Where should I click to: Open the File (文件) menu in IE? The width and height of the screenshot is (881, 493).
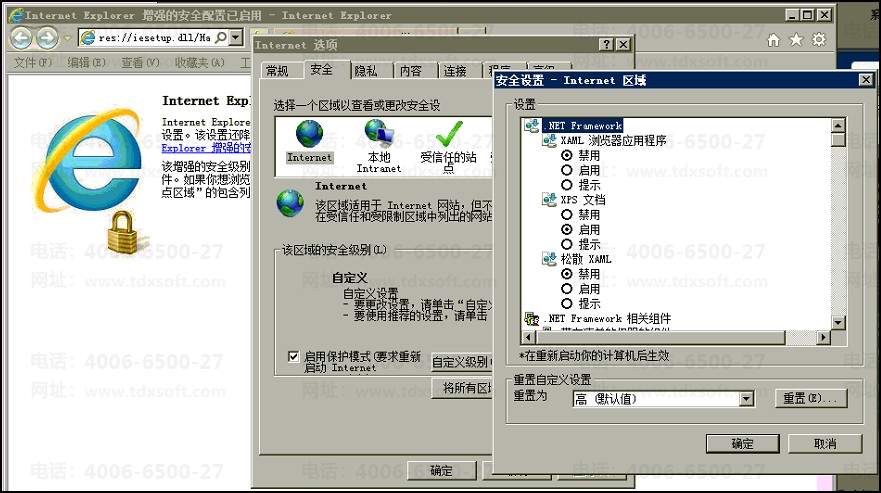(33, 62)
